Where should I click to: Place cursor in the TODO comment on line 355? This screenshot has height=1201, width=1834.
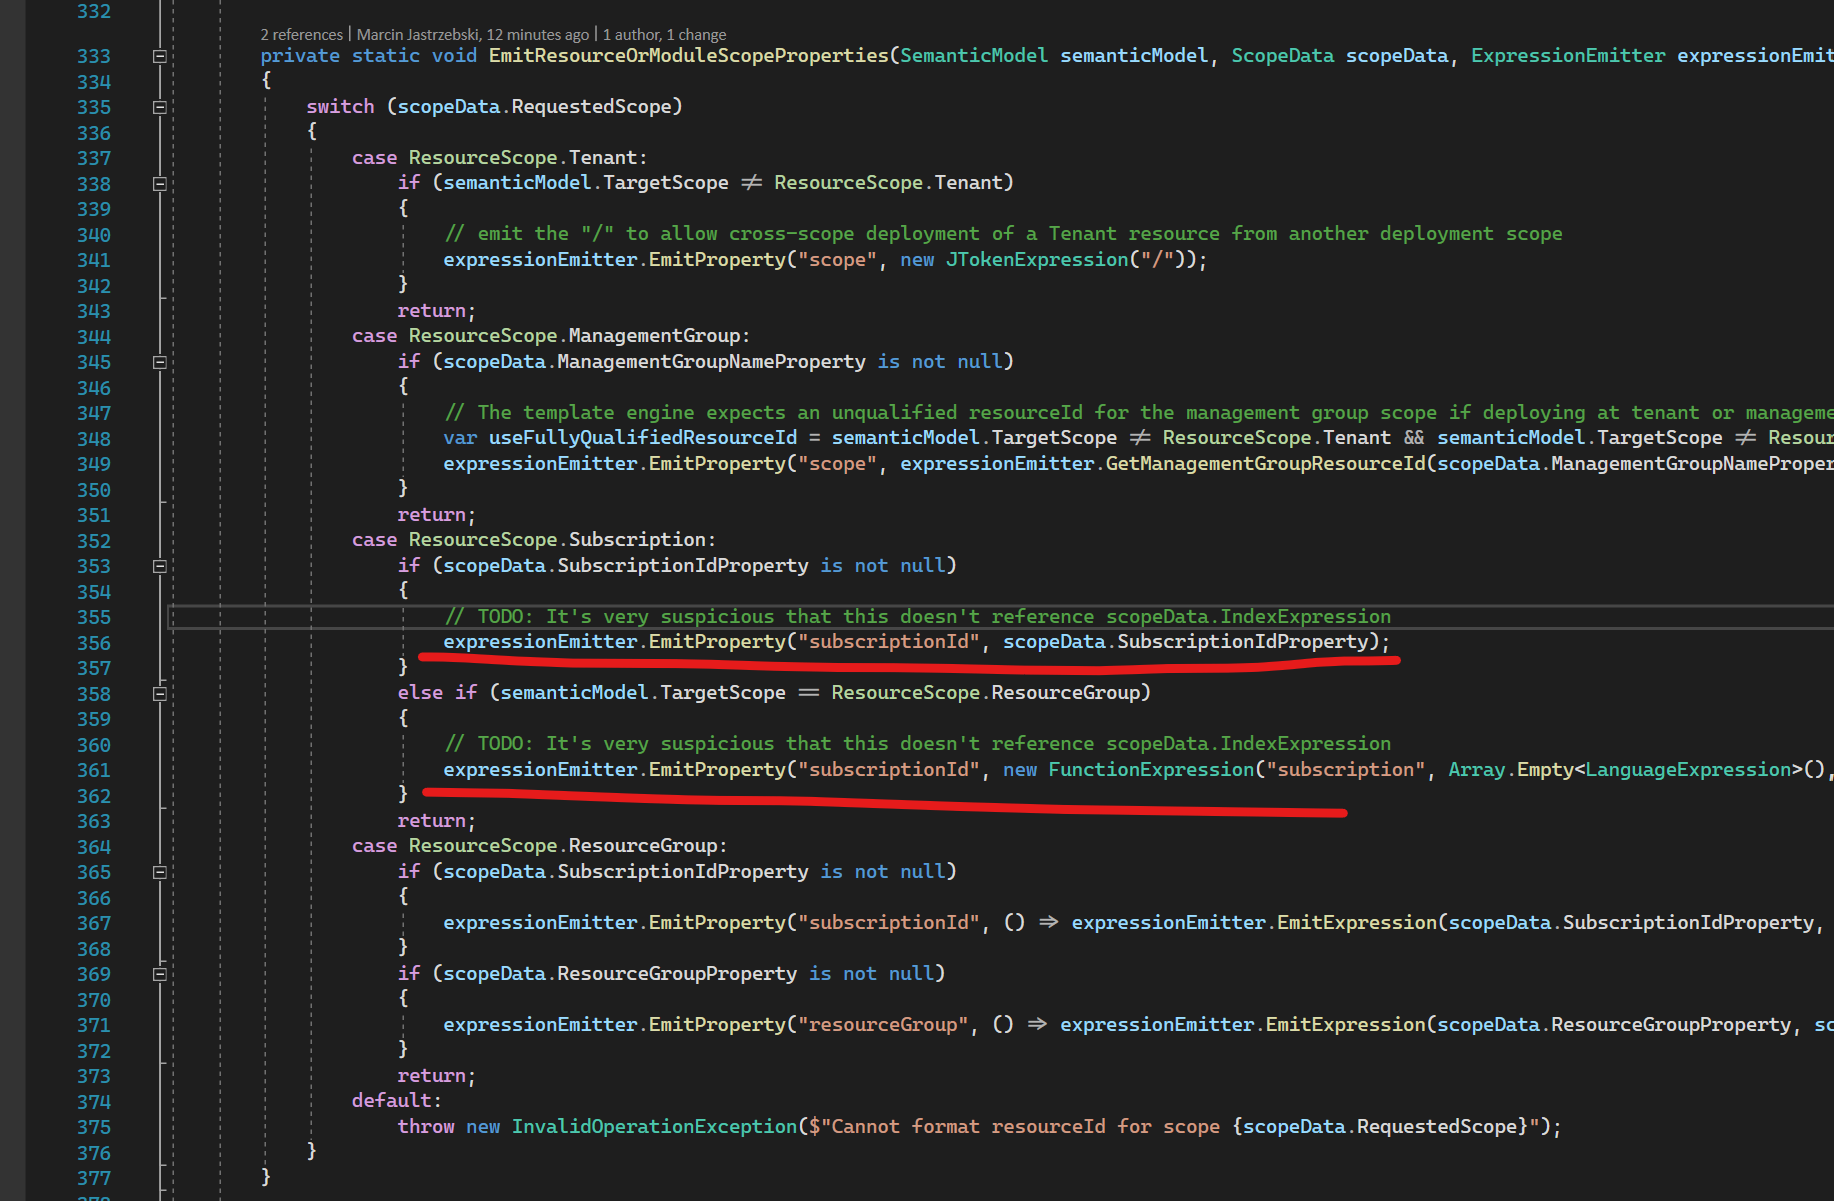click(x=900, y=616)
